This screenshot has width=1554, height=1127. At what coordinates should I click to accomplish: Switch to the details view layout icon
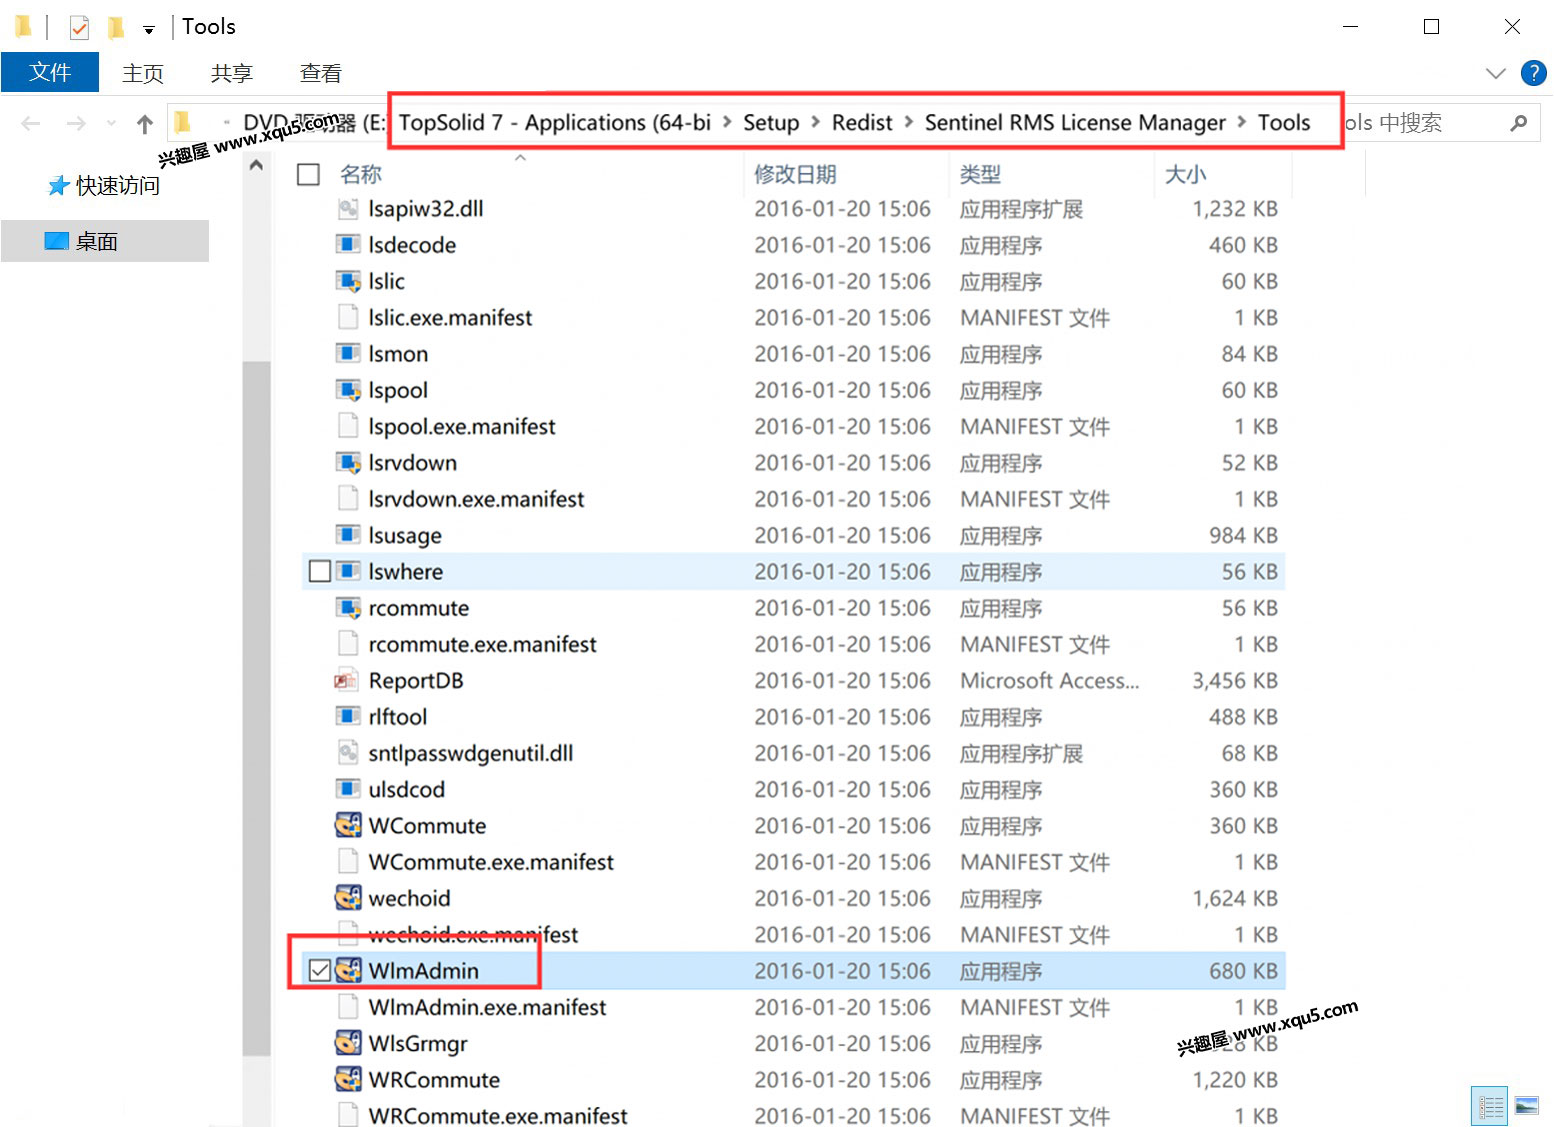coord(1490,1106)
